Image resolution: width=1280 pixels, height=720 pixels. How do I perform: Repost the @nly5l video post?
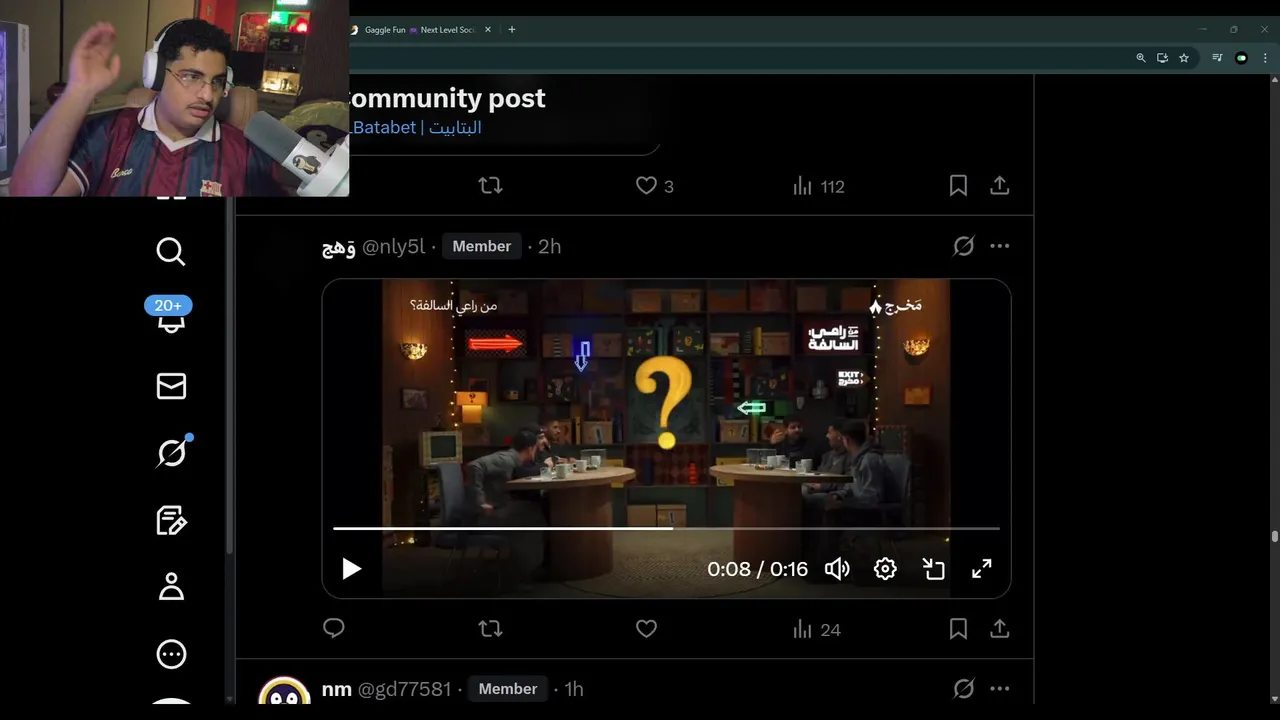coord(490,629)
